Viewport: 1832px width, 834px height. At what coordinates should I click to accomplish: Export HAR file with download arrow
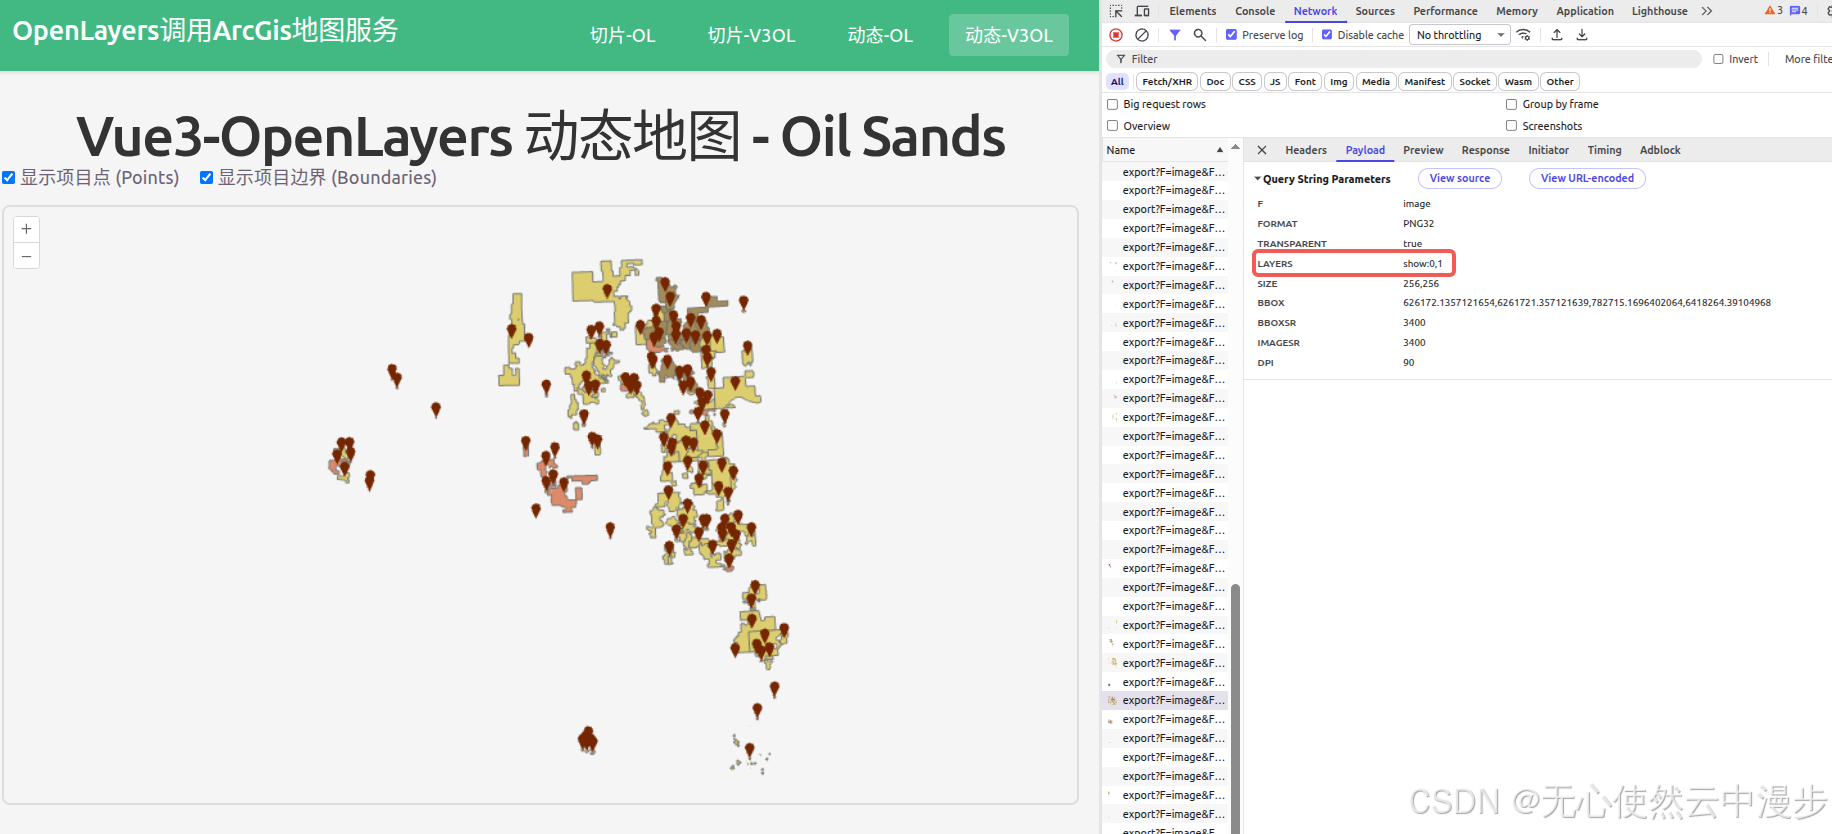1582,35
